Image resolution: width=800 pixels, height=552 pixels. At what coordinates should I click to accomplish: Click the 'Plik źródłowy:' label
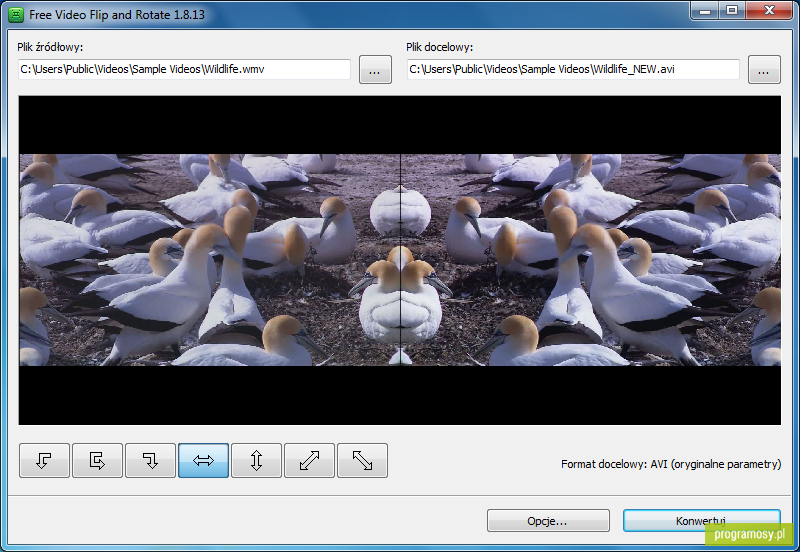coord(50,47)
